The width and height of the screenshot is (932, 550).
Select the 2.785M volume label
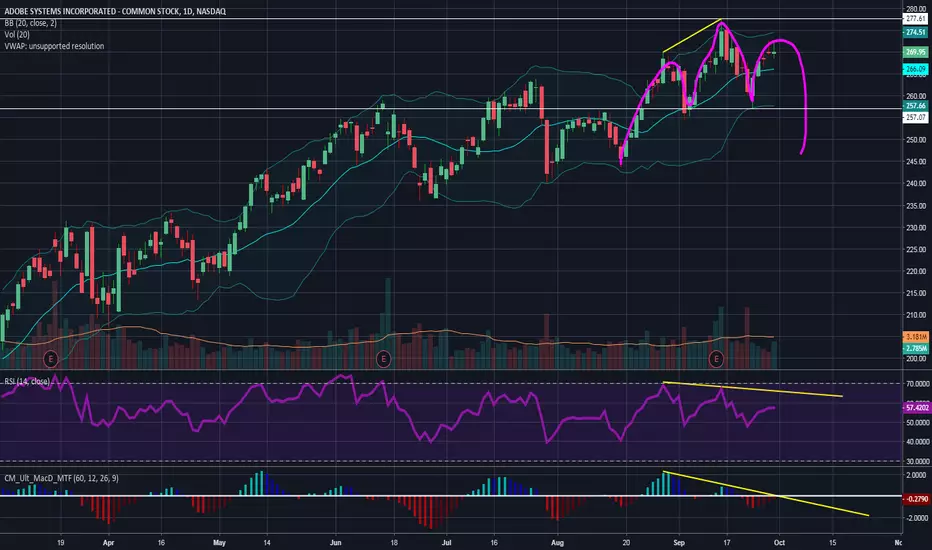pyautogui.click(x=915, y=348)
